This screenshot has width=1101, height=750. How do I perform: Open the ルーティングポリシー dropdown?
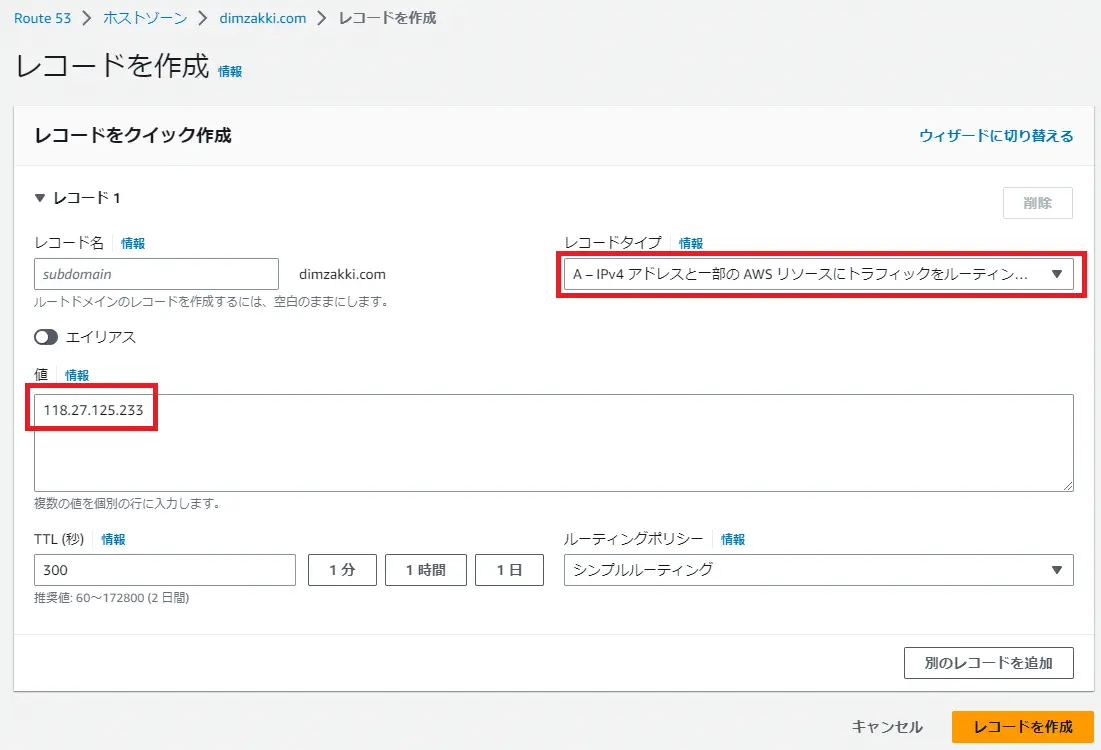(818, 570)
